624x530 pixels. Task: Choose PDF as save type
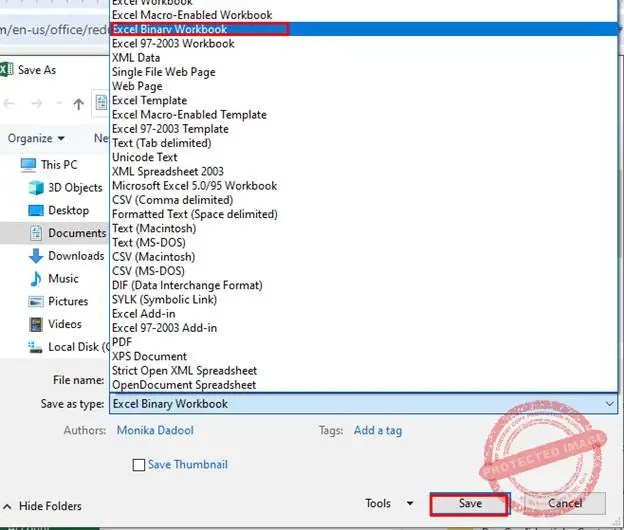(363, 342)
